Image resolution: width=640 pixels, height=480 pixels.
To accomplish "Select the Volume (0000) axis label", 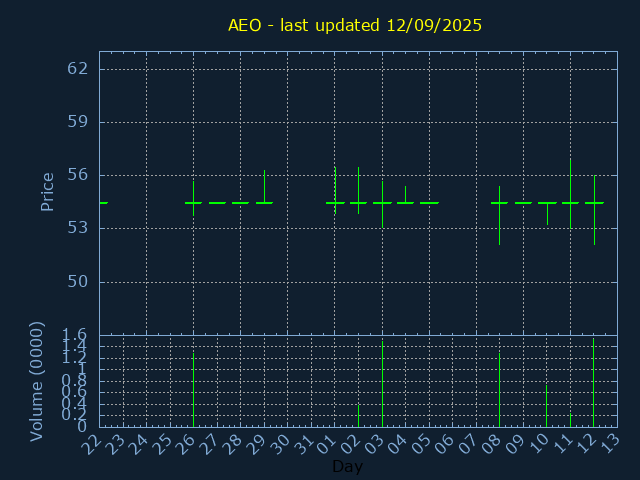I will [x=36, y=382].
